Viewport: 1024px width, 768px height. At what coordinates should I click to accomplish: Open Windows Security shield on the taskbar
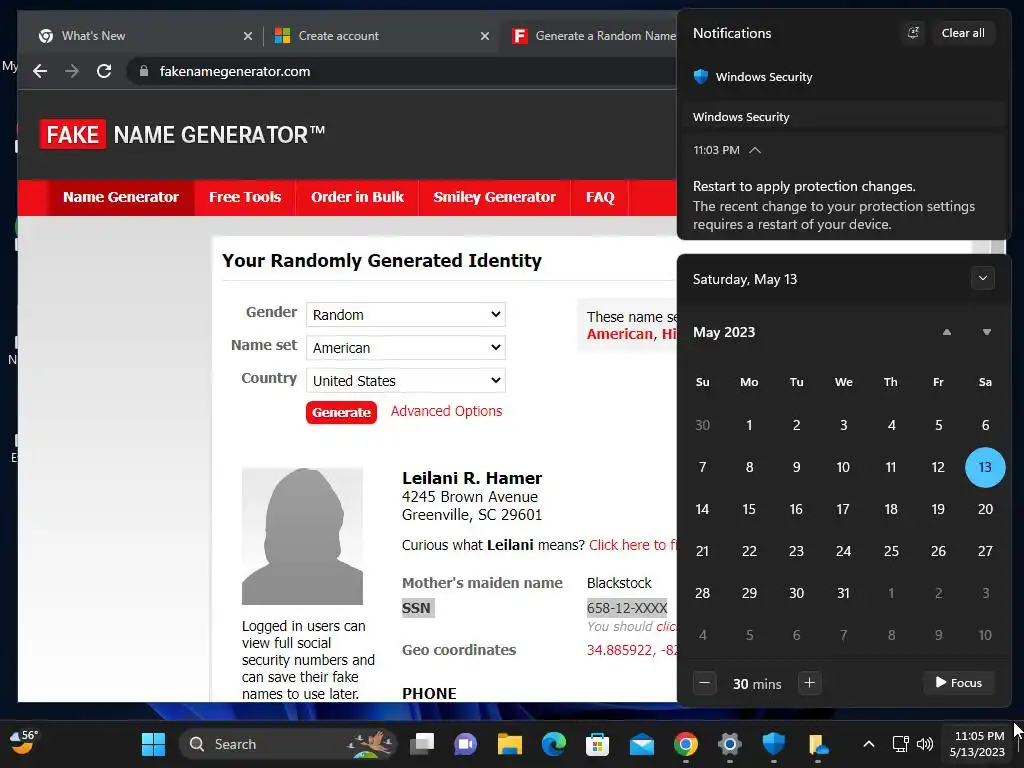click(774, 744)
